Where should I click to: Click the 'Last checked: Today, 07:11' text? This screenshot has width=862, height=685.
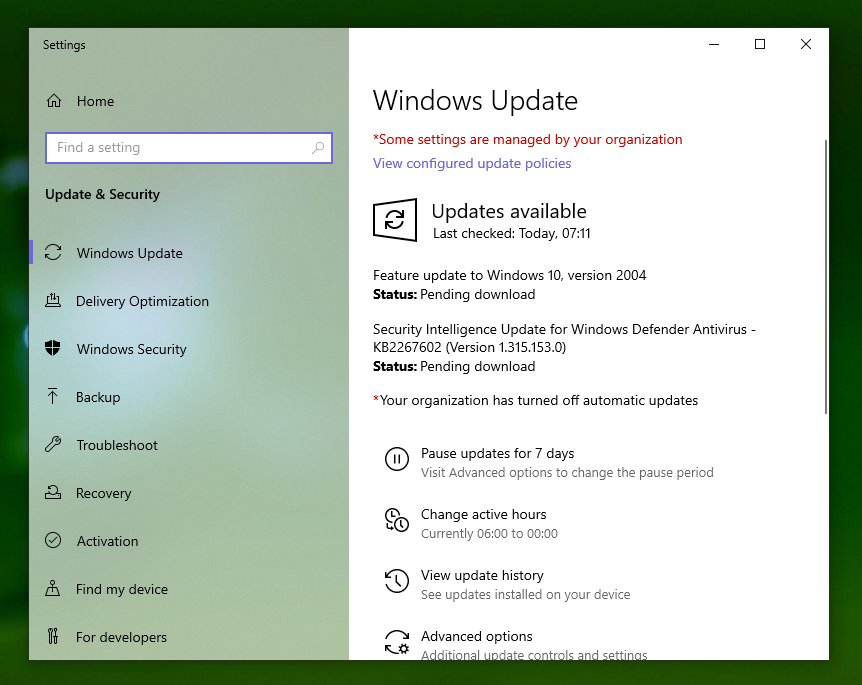tap(511, 234)
